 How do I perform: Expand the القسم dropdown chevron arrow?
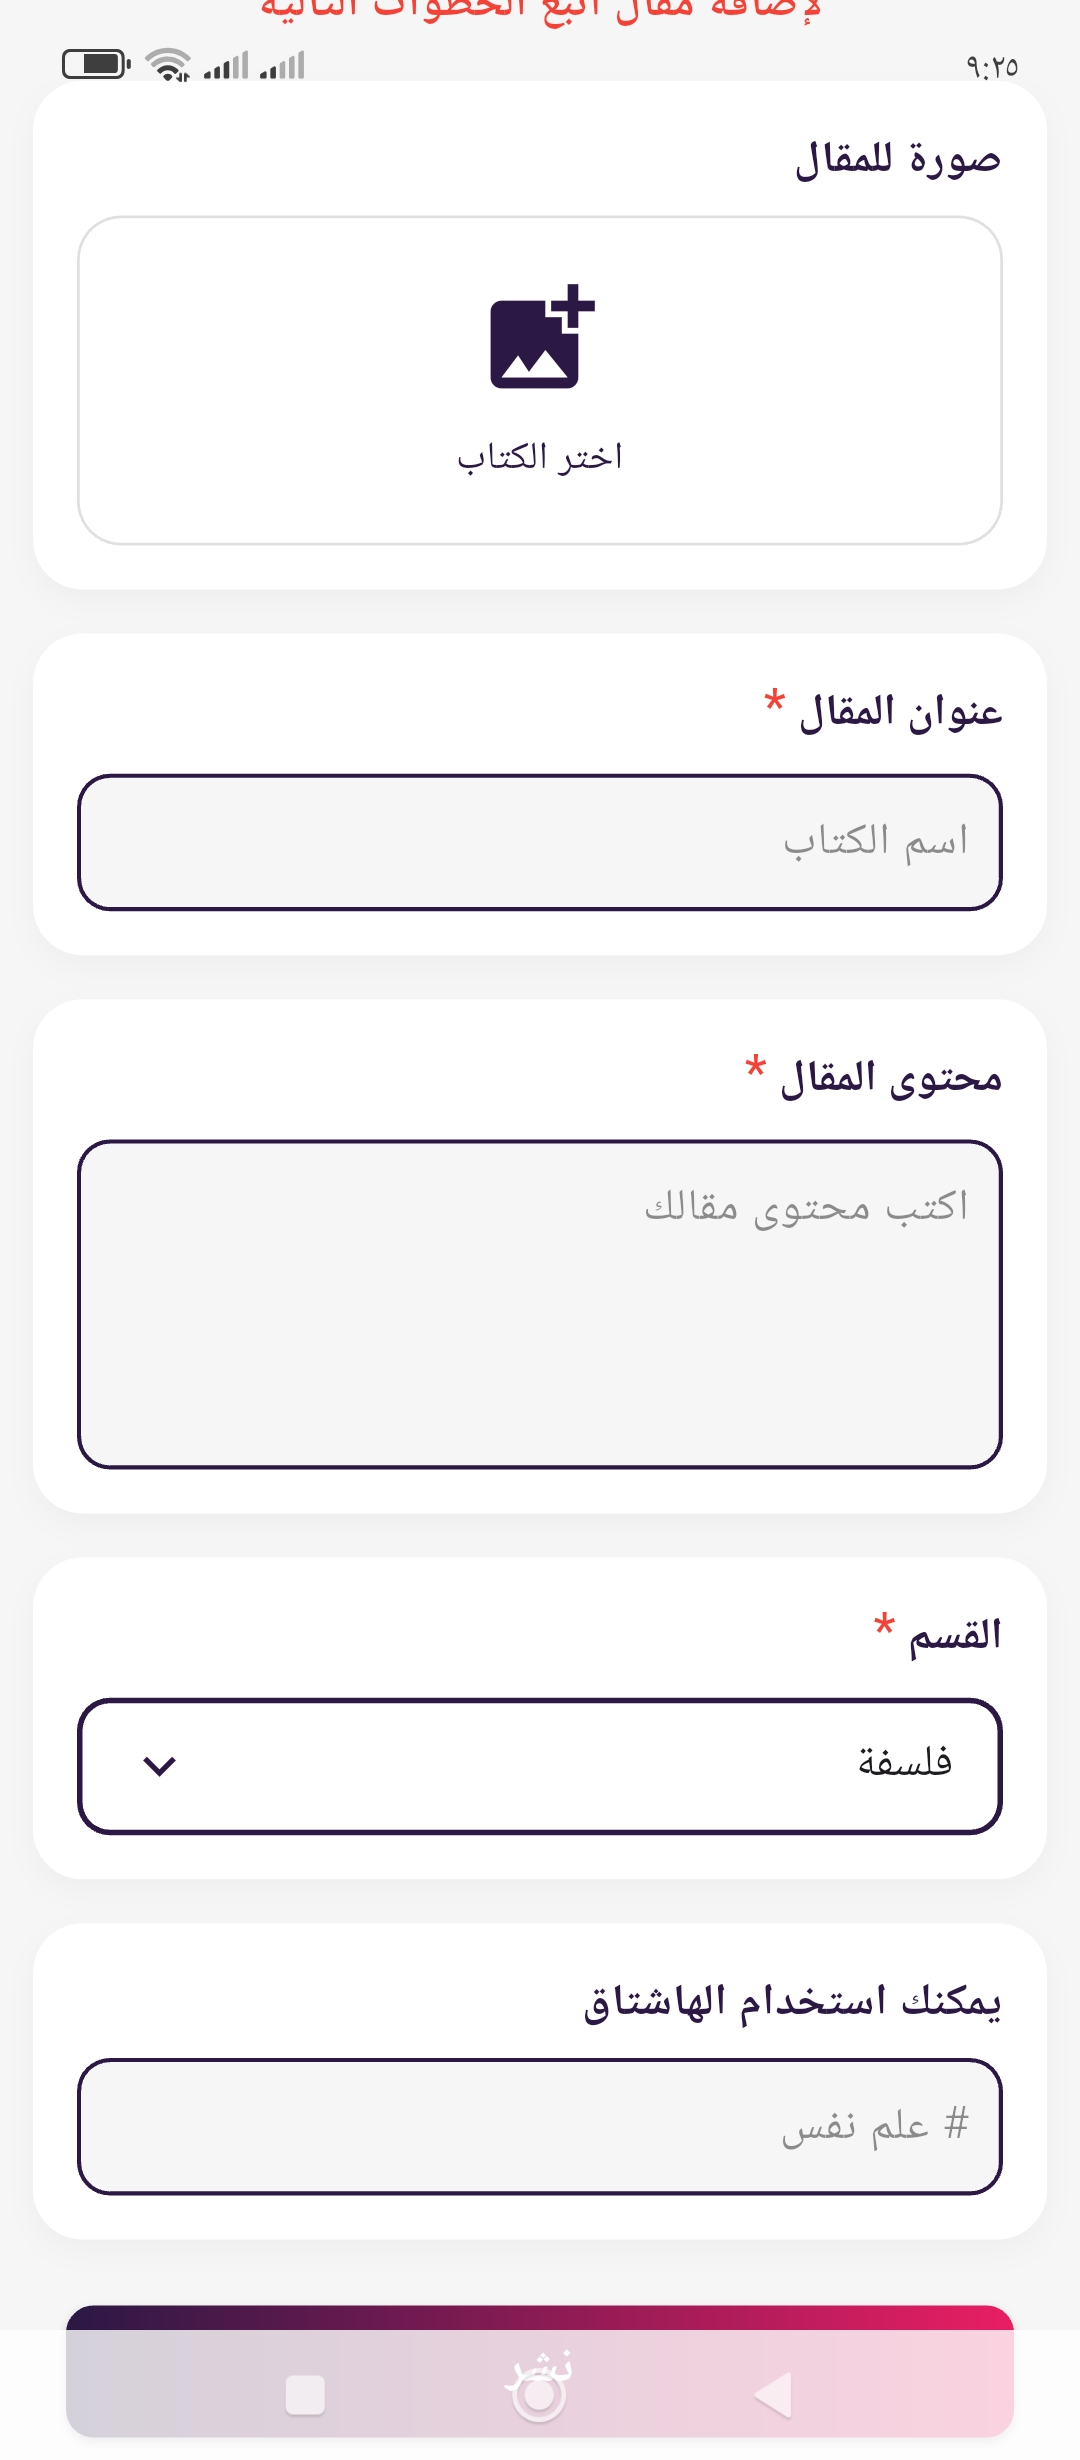click(160, 1766)
